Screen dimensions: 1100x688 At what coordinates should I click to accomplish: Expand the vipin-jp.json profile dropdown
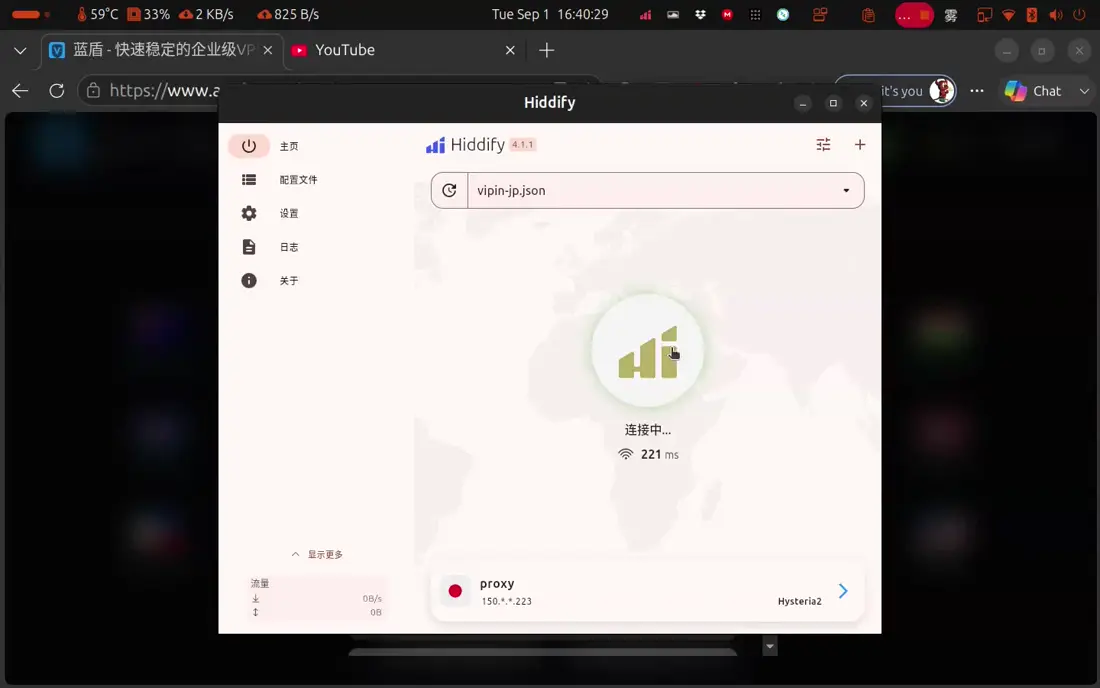point(846,191)
